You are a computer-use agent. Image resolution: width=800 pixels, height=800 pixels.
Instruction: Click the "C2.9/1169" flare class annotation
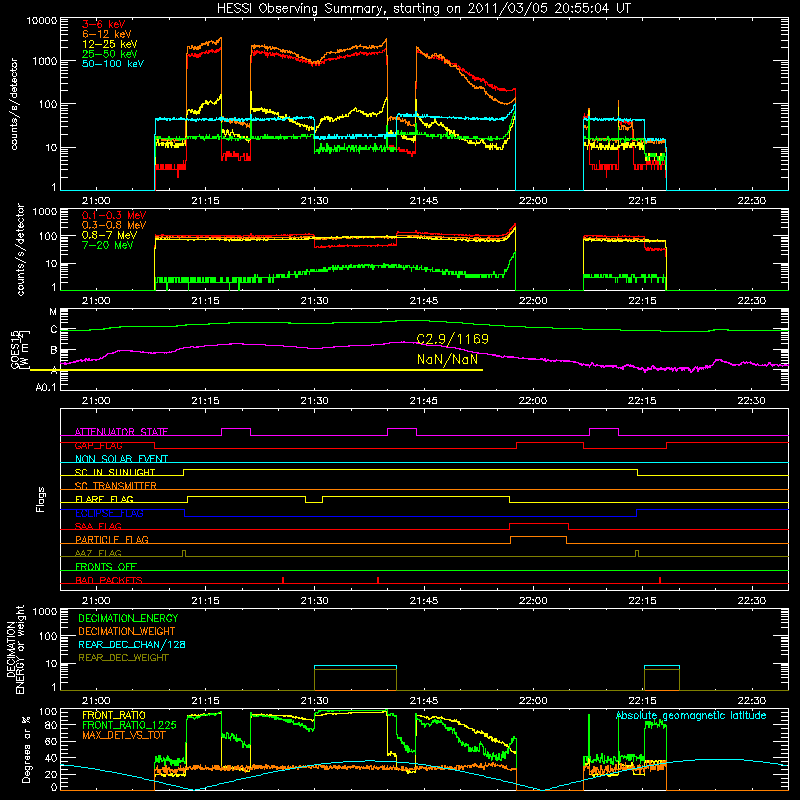click(x=453, y=339)
